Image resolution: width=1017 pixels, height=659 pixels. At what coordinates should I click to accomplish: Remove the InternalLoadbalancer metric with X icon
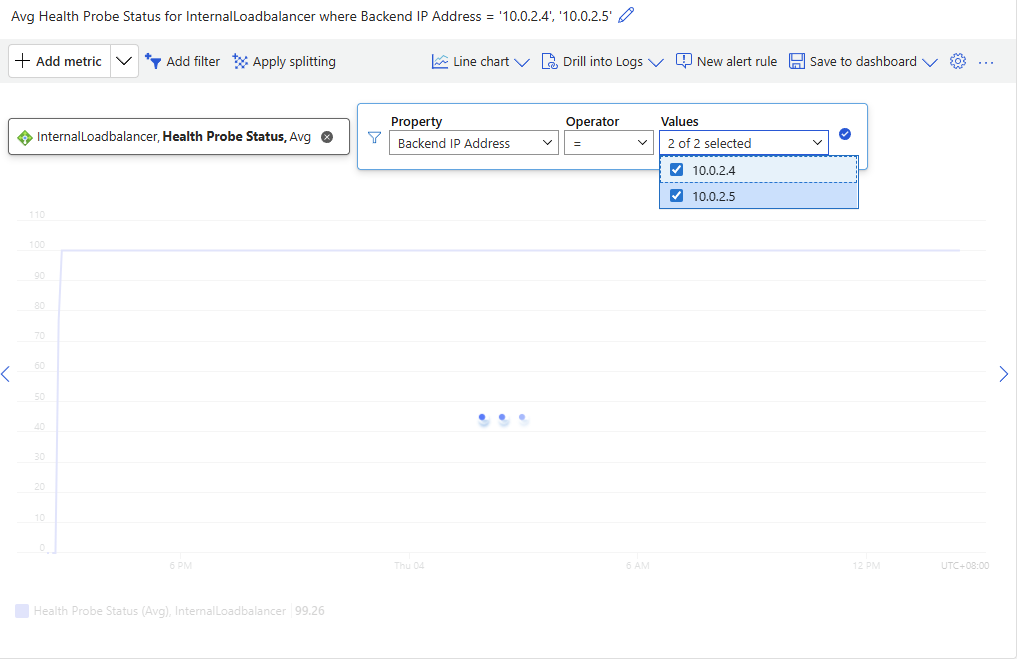click(x=327, y=137)
